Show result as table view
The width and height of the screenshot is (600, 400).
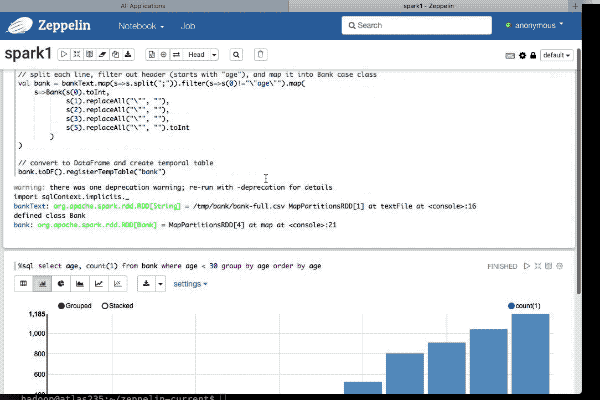(23, 284)
